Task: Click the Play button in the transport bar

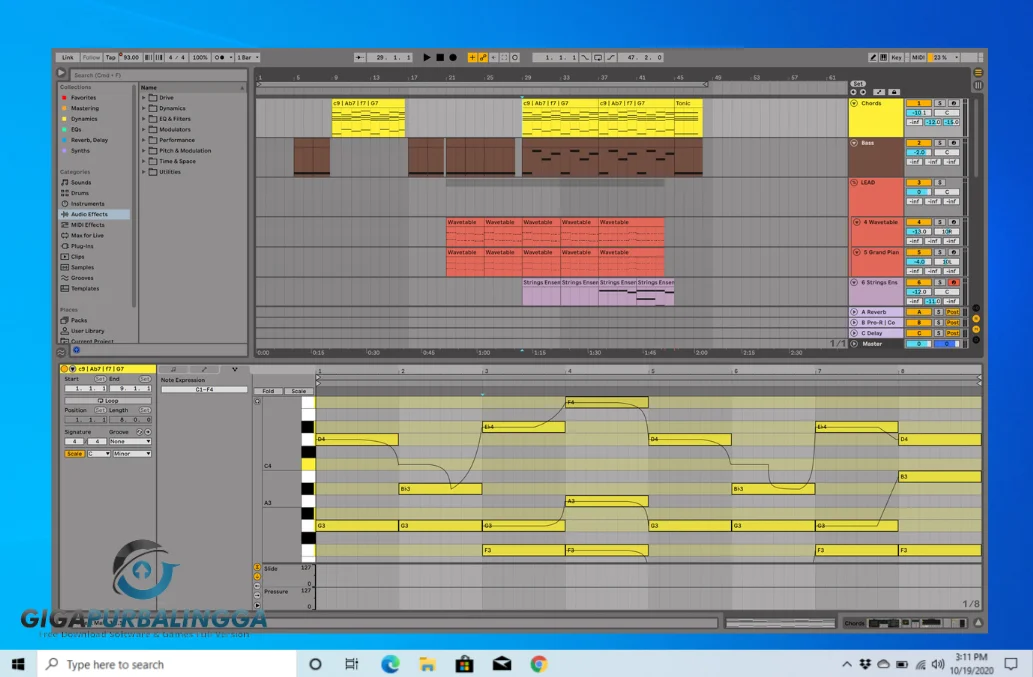Action: tap(426, 57)
